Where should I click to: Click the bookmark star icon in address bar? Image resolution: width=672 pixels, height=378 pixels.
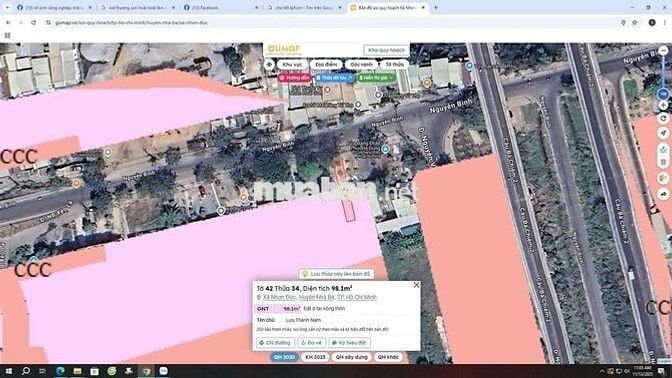(635, 22)
